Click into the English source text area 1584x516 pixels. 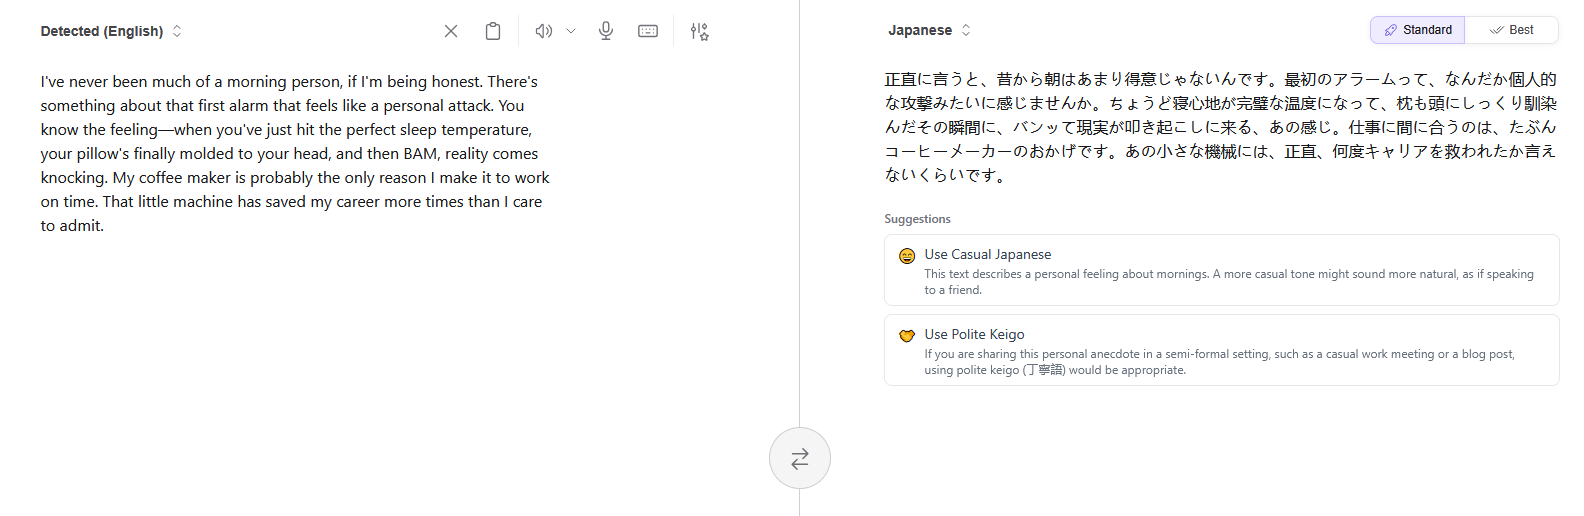pyautogui.click(x=295, y=153)
